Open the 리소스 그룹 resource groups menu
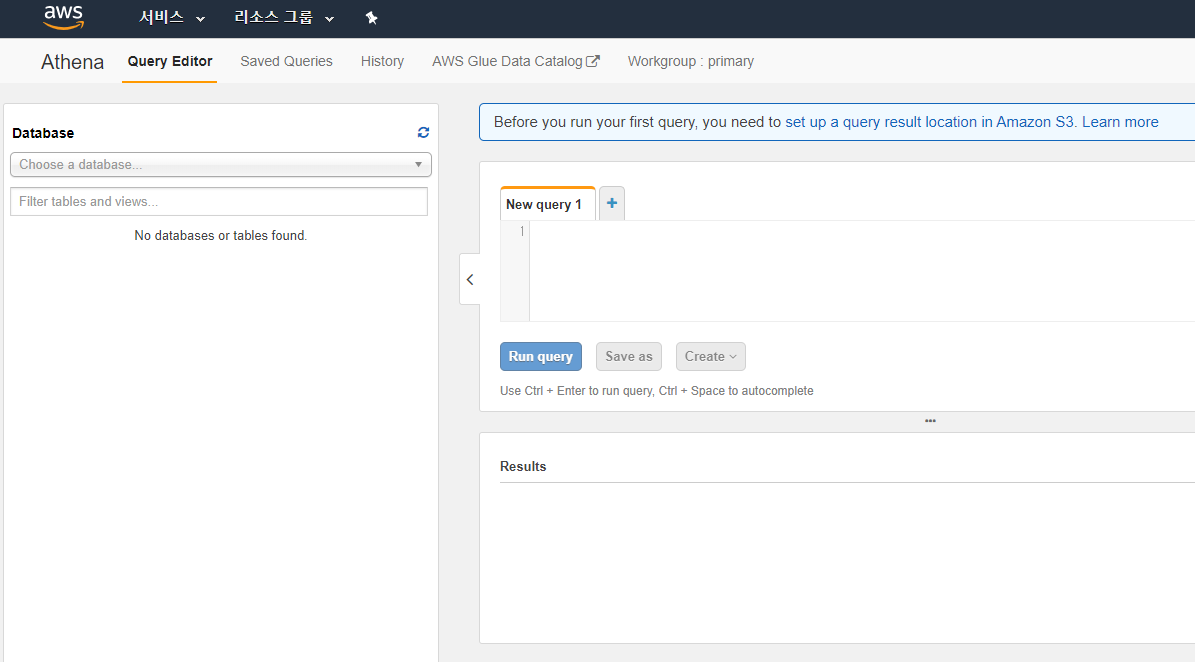The image size is (1195, 662). (x=284, y=18)
